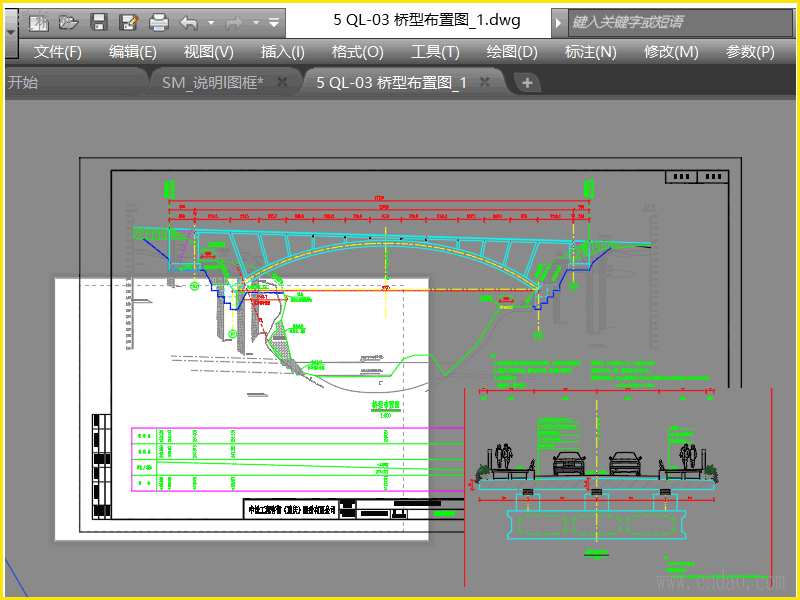
Task: Click the 桥型布置图 title label in drawing
Action: pos(386,405)
